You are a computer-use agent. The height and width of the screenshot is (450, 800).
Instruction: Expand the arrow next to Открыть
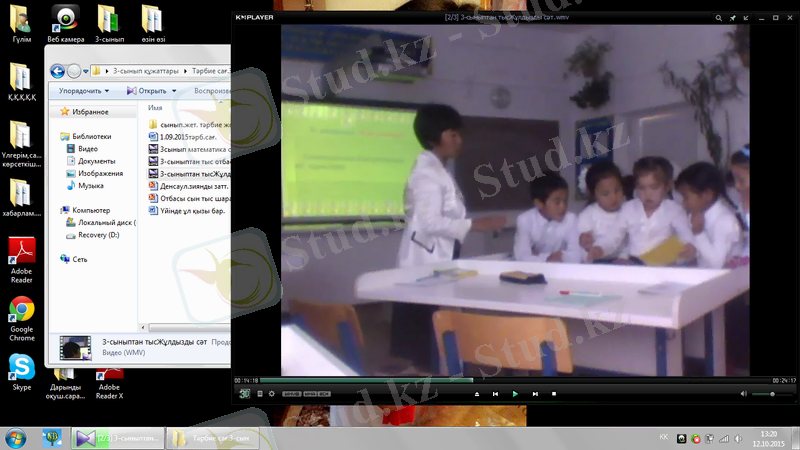(x=175, y=91)
